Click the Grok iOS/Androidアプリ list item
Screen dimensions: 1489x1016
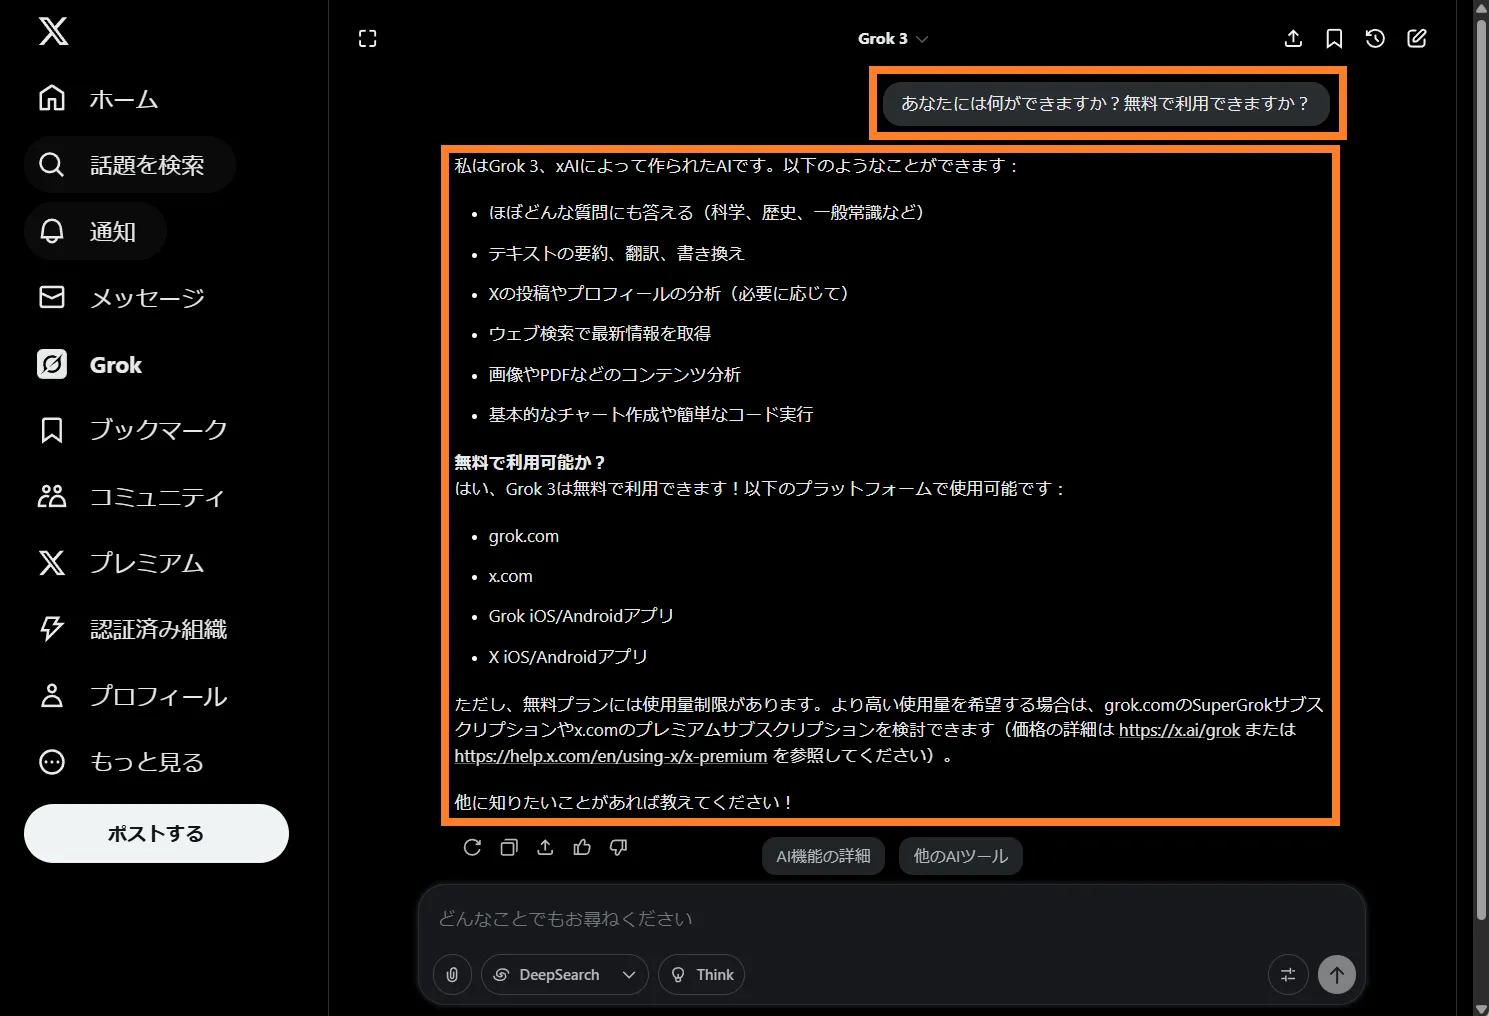click(581, 616)
